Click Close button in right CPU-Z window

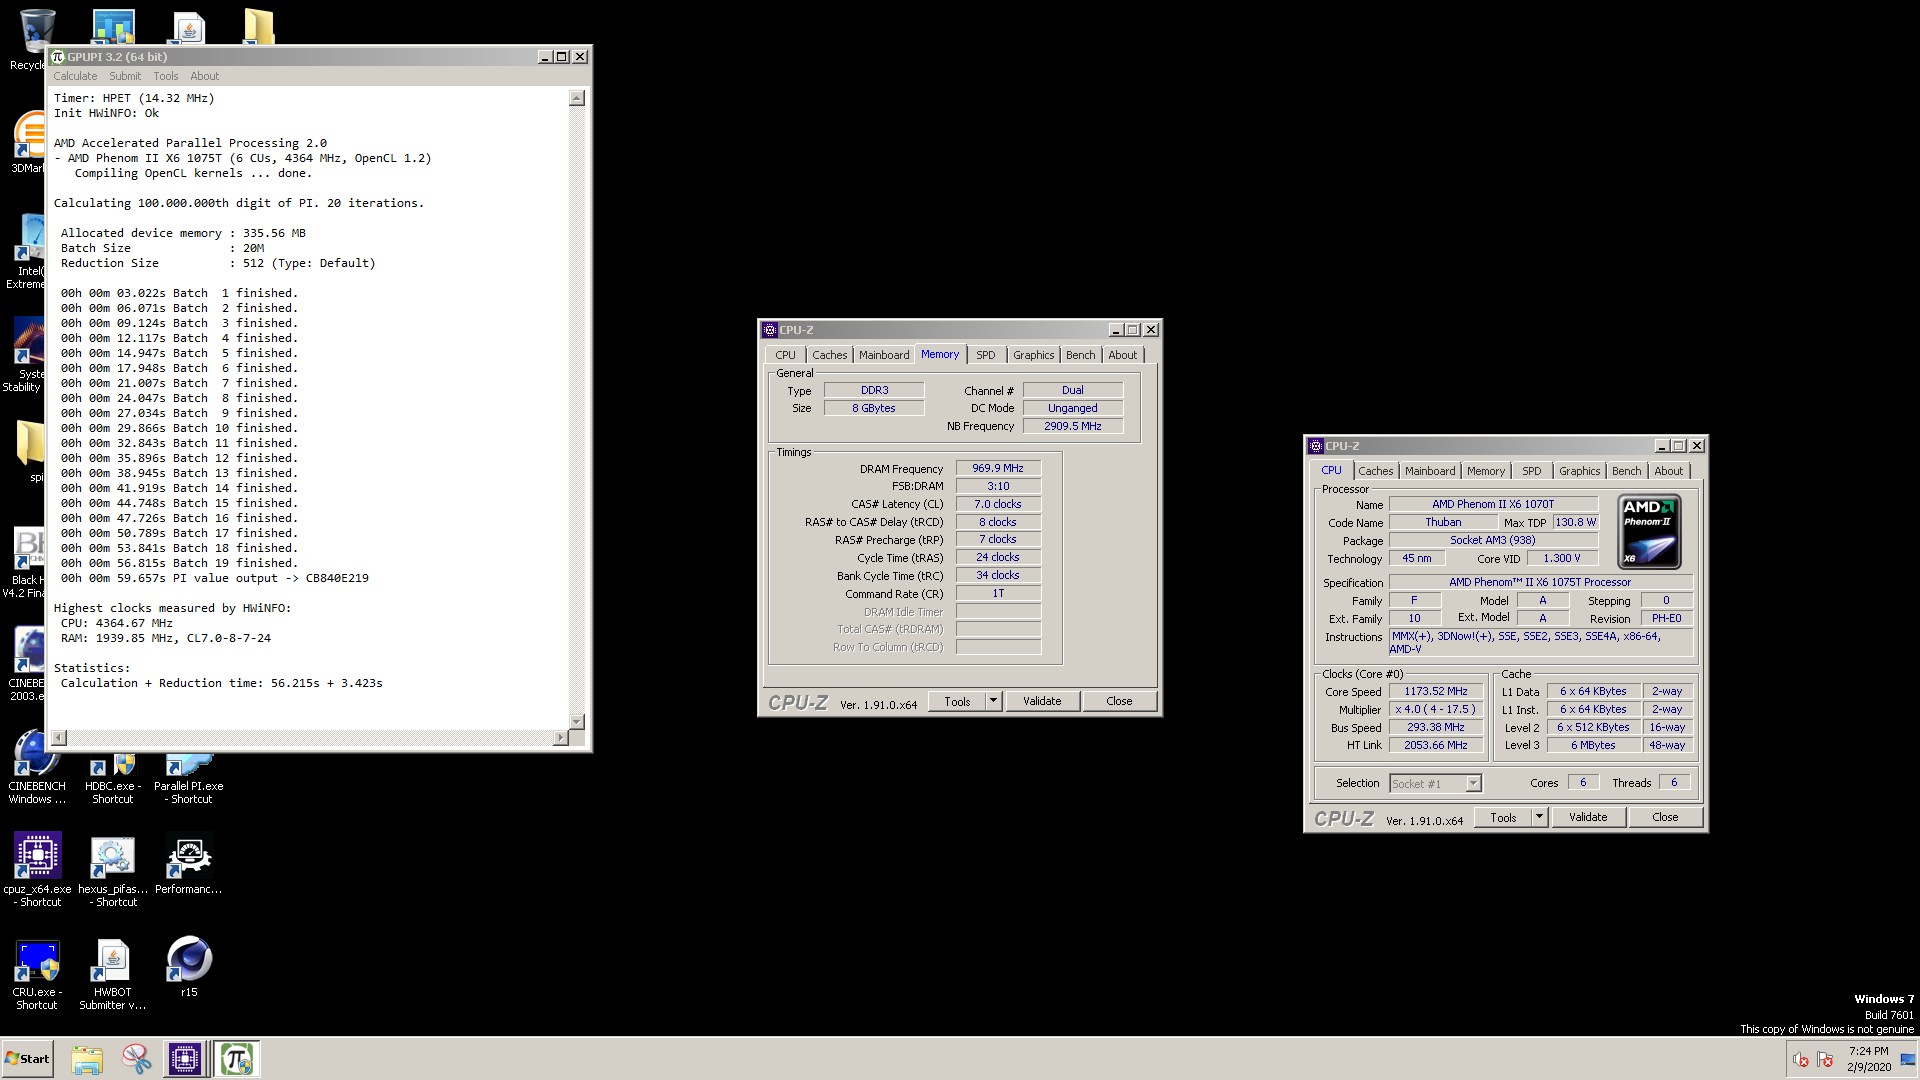(x=1665, y=817)
